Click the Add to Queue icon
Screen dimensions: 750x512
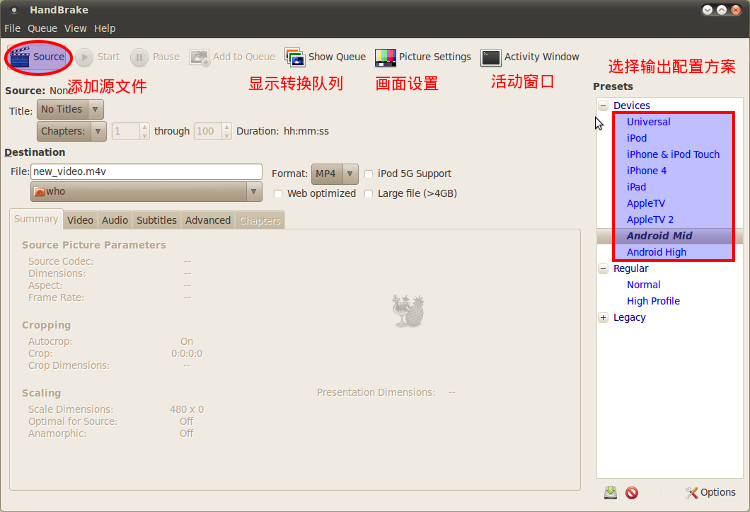[199, 57]
